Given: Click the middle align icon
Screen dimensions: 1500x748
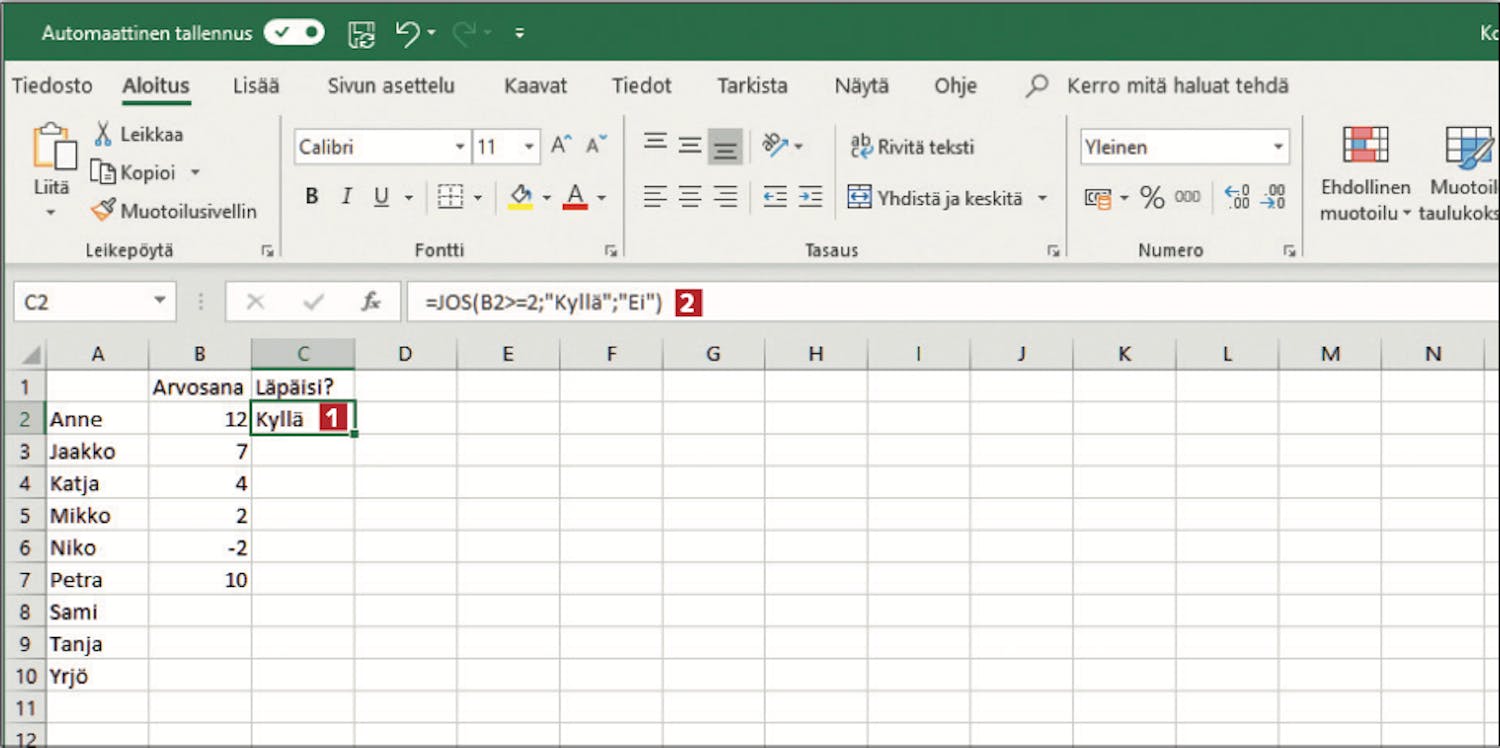Looking at the screenshot, I should pos(690,146).
